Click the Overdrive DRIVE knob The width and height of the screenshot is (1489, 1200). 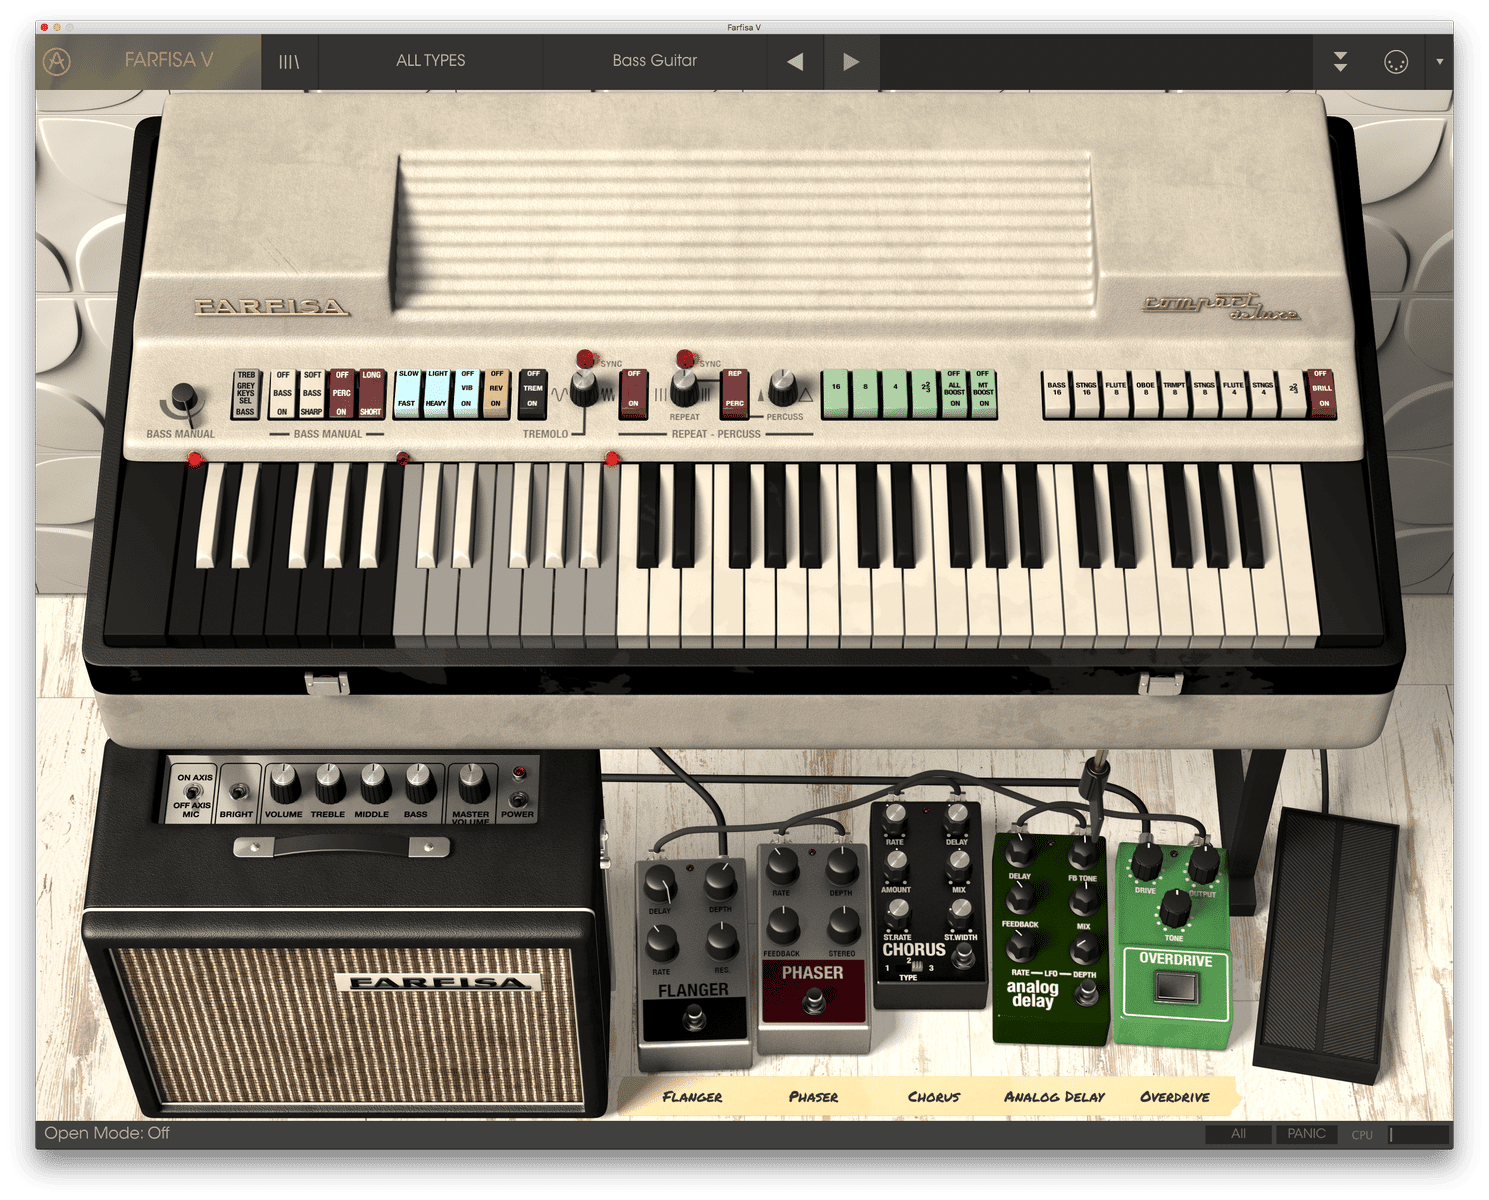1146,860
